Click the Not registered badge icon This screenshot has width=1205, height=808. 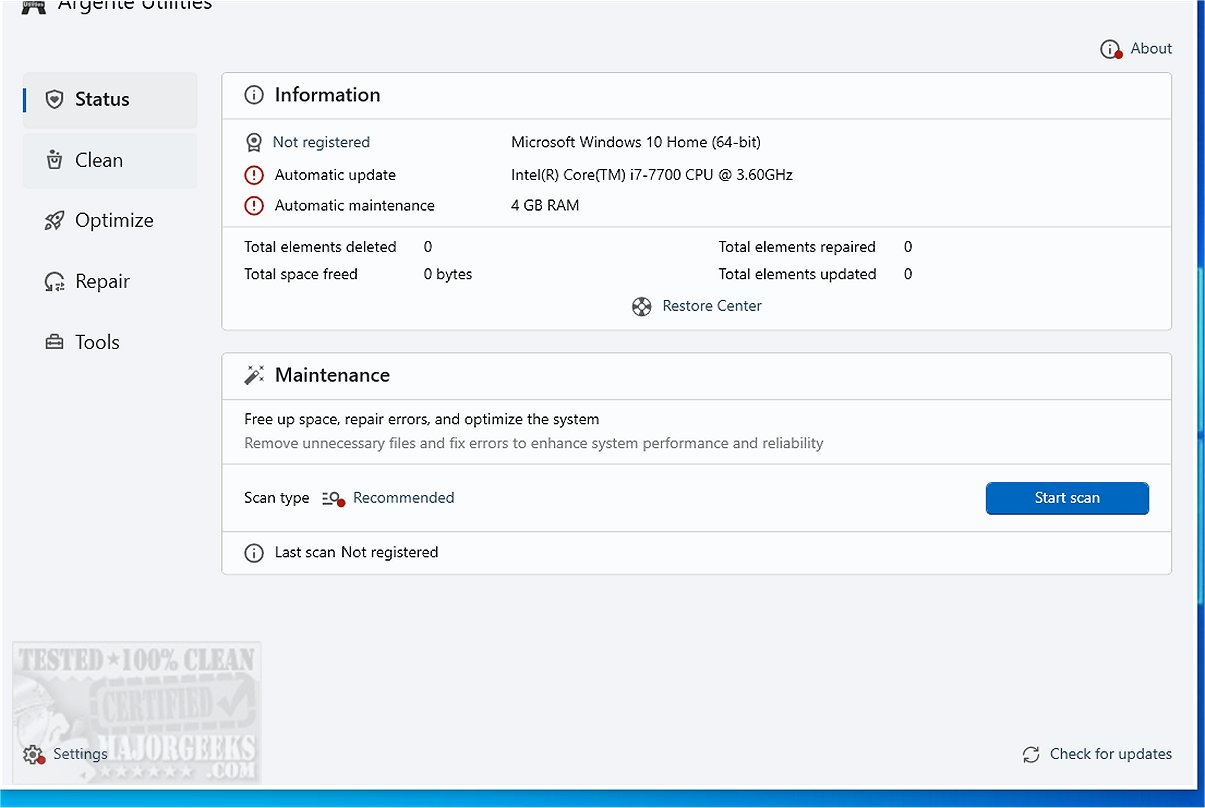point(254,143)
